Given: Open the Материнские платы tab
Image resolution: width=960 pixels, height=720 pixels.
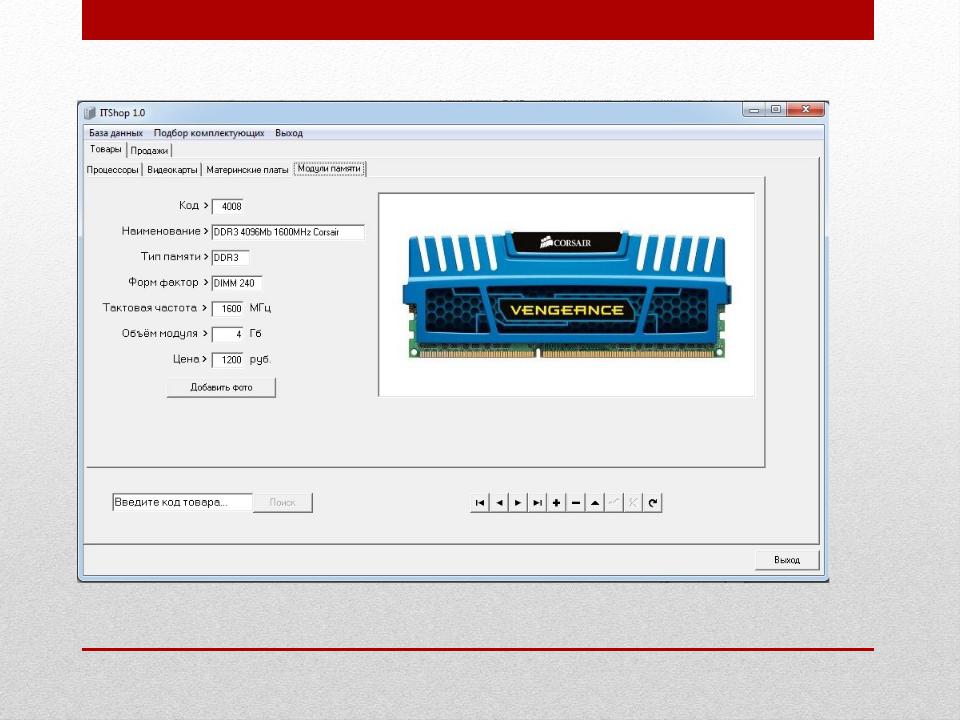Looking at the screenshot, I should click(x=247, y=170).
